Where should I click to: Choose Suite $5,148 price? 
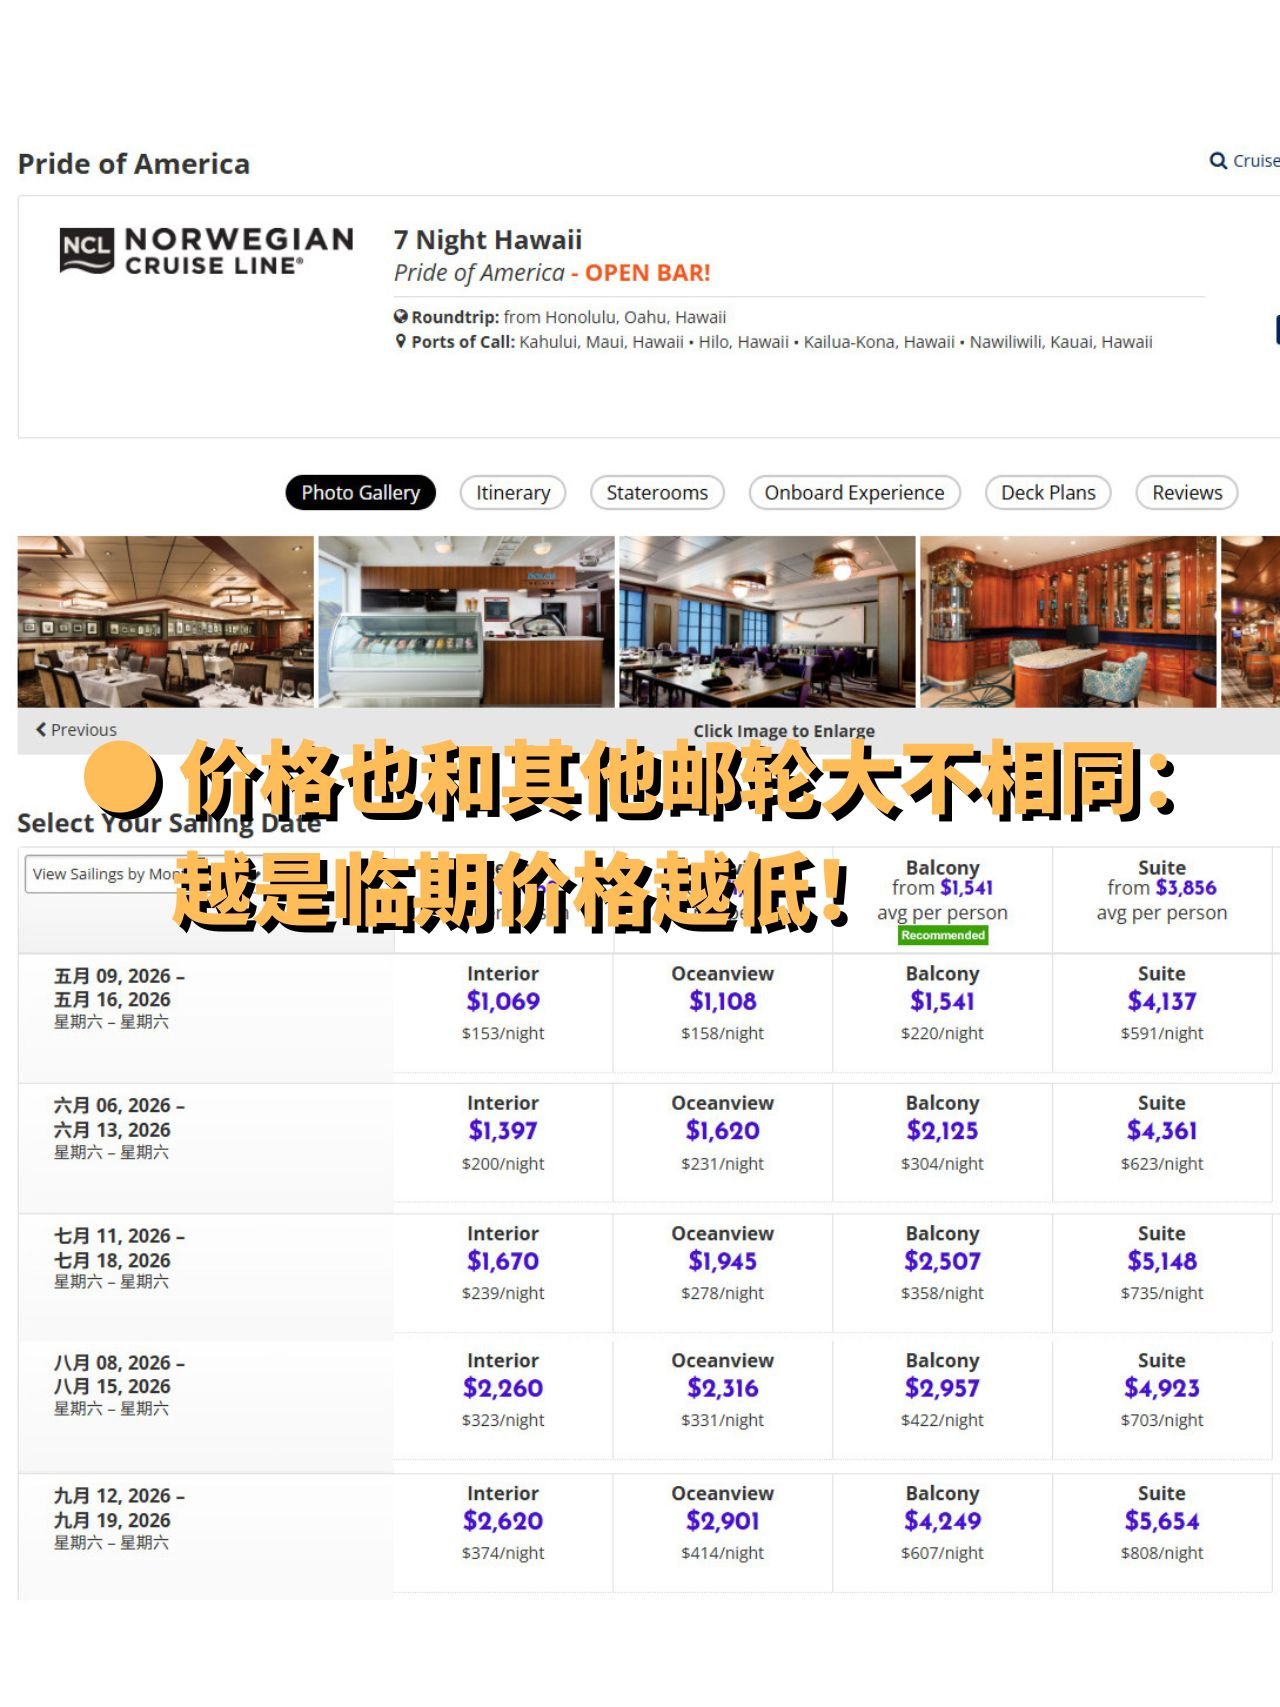[1162, 1262]
